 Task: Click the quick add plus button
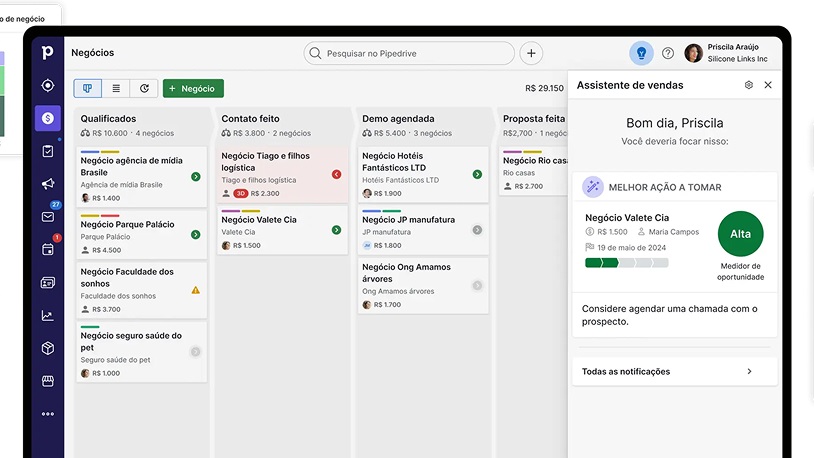pyautogui.click(x=531, y=53)
